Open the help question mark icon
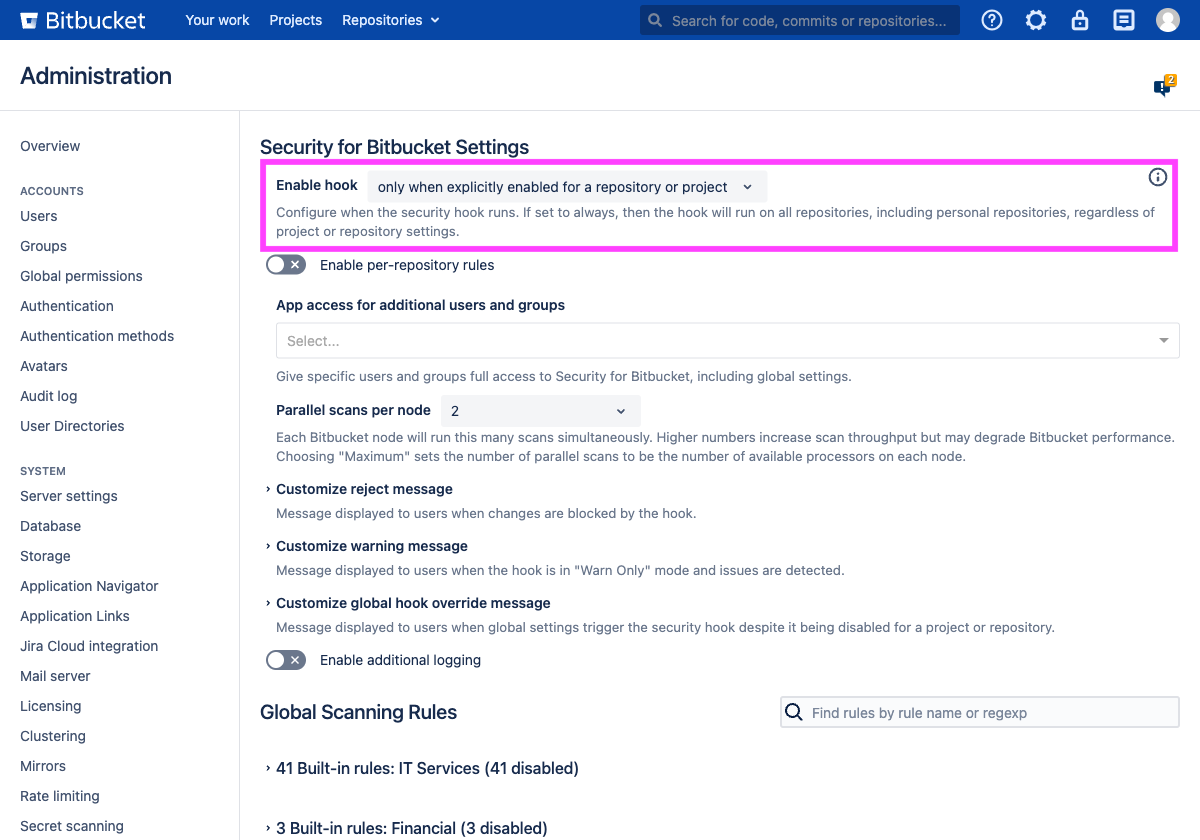Image resolution: width=1200 pixels, height=840 pixels. coord(992,20)
